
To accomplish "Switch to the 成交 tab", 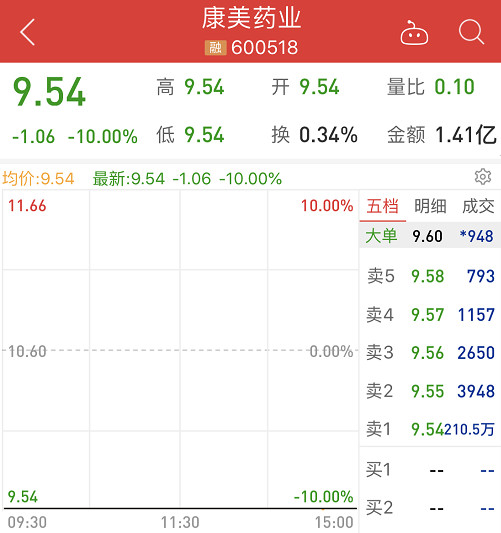I will tap(478, 206).
